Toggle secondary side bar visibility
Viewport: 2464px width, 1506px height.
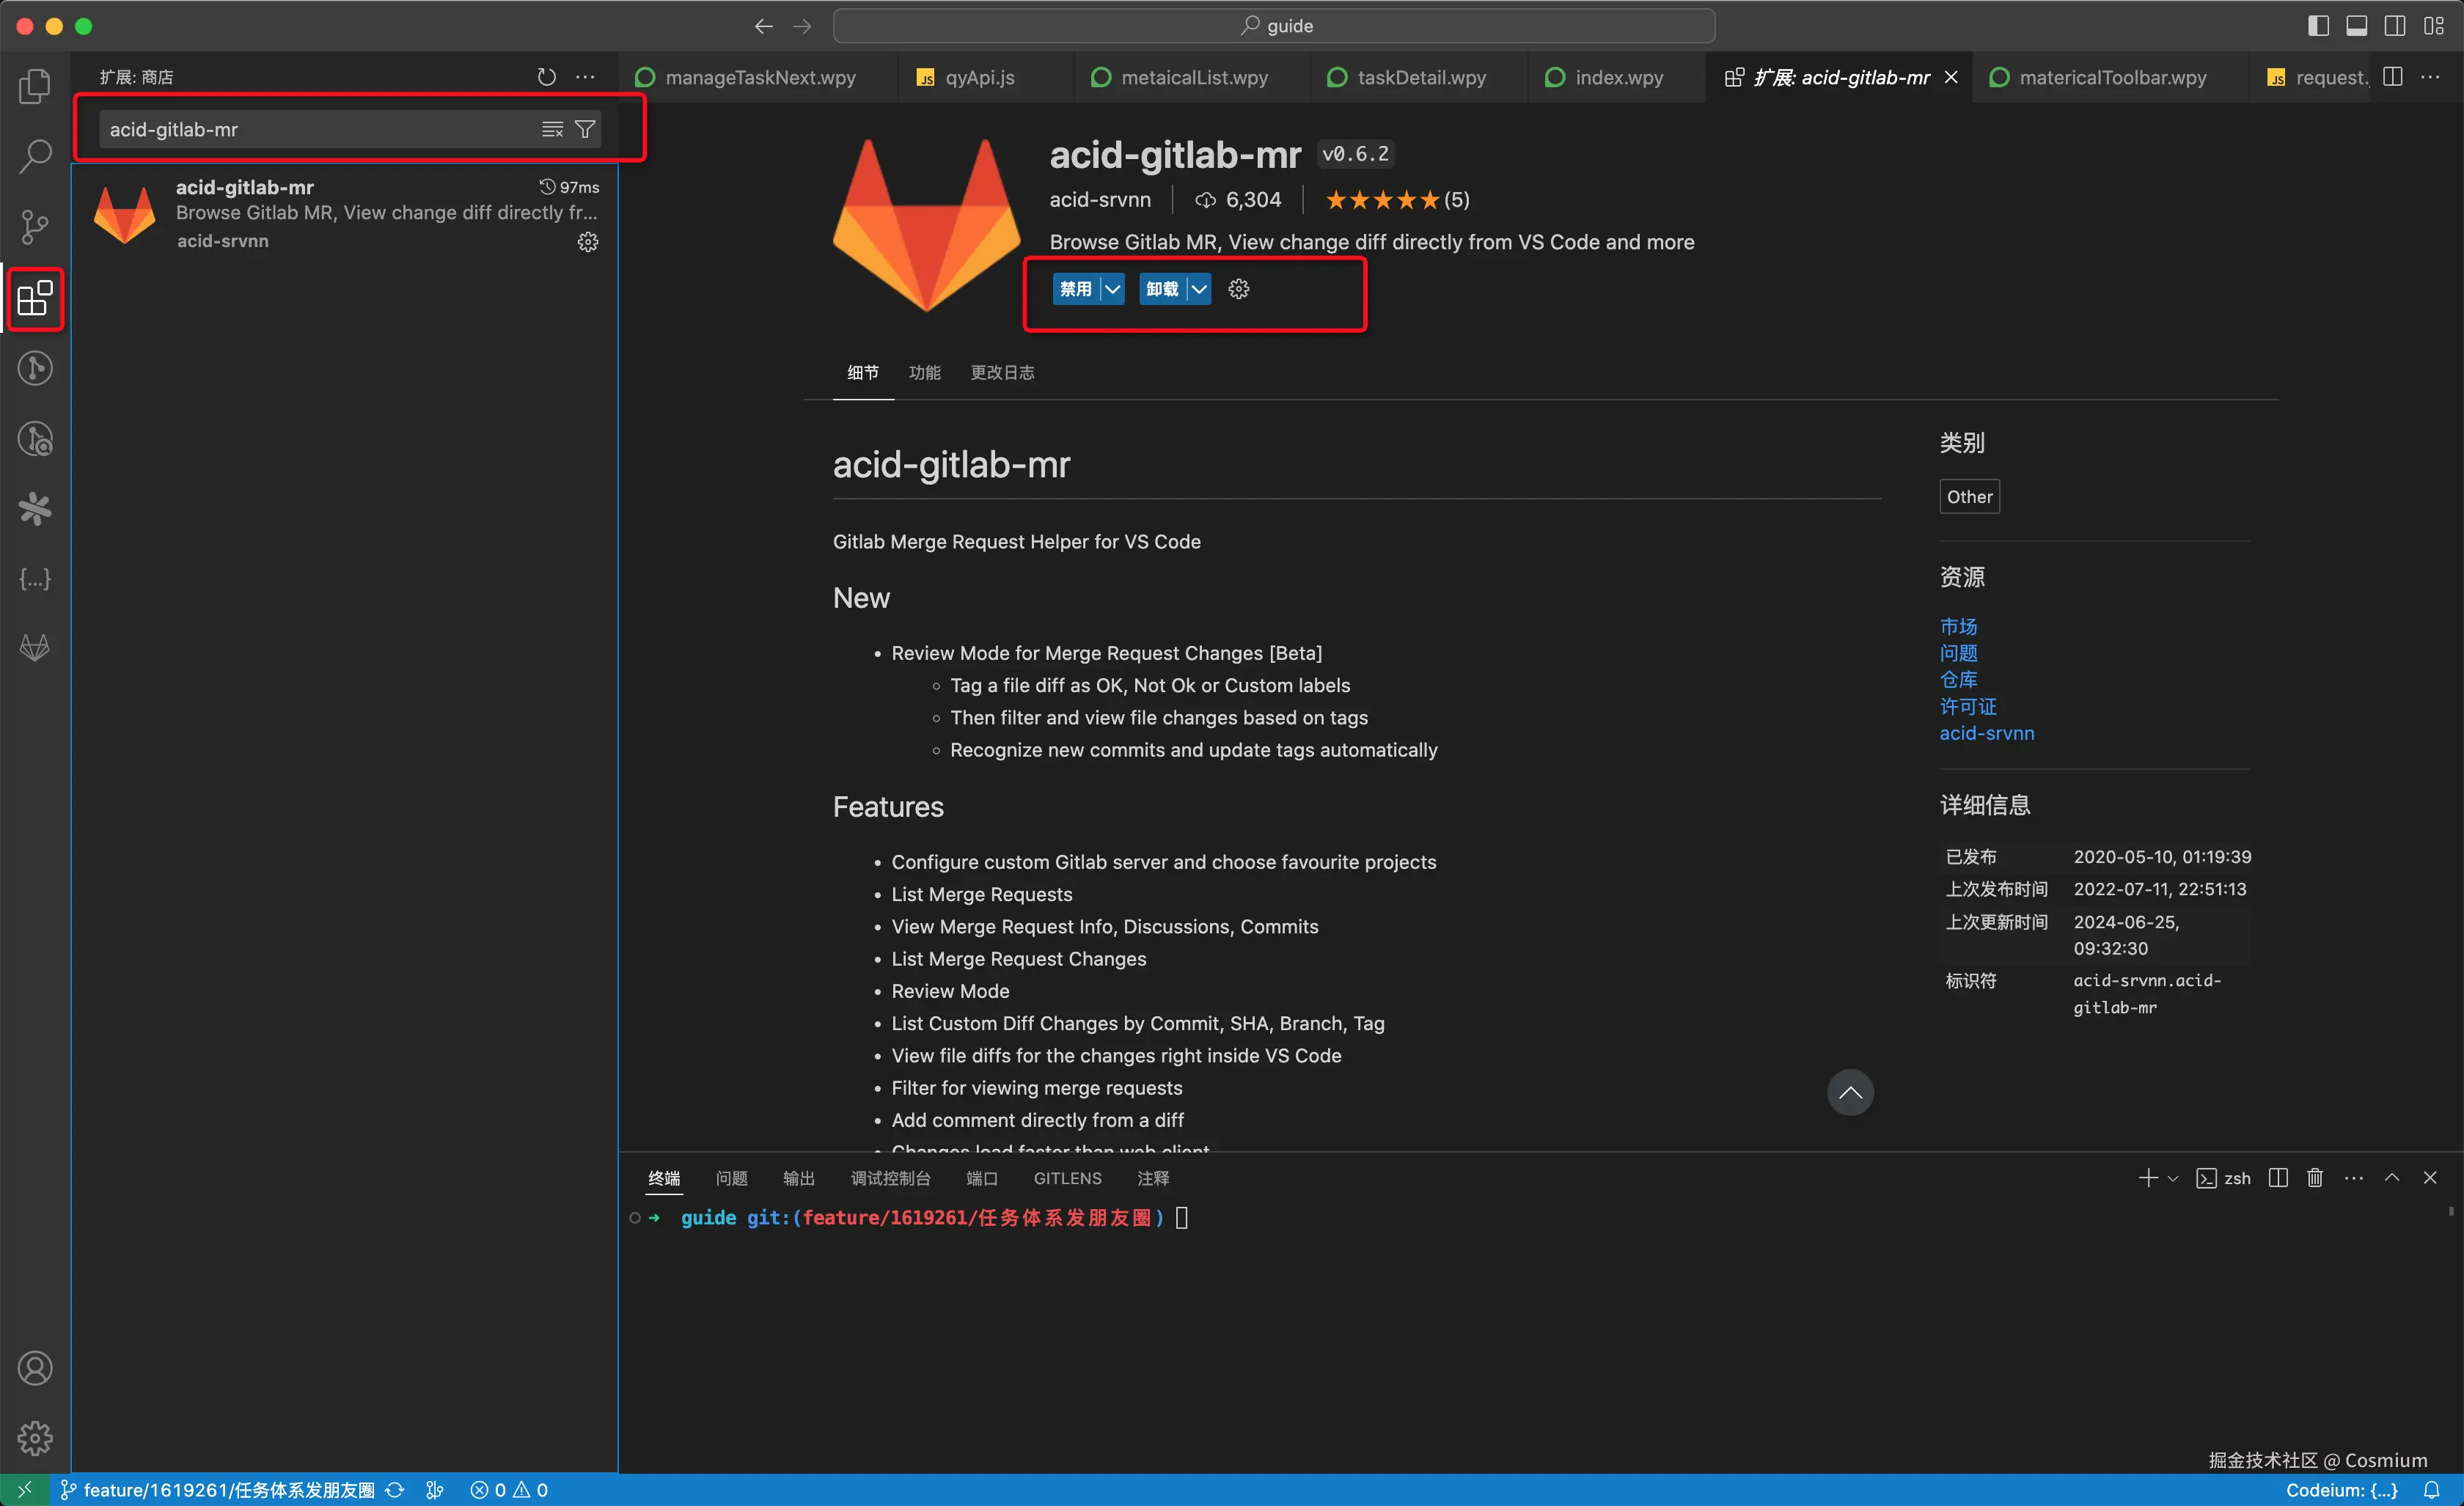[x=2395, y=26]
